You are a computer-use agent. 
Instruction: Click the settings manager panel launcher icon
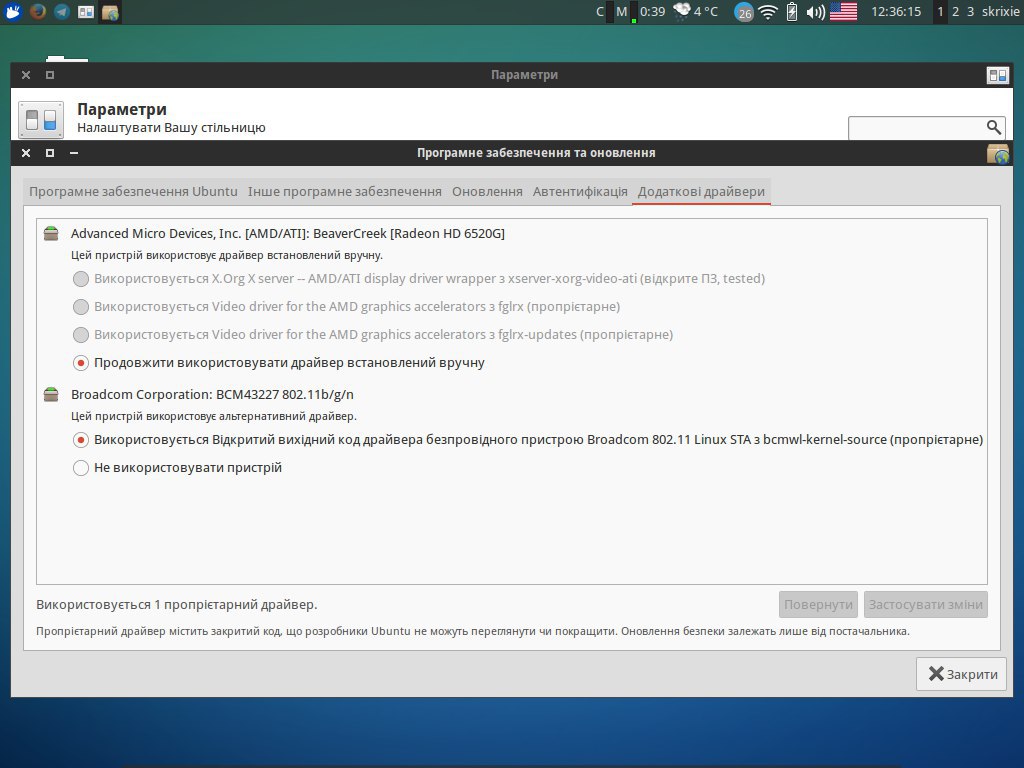tap(86, 12)
